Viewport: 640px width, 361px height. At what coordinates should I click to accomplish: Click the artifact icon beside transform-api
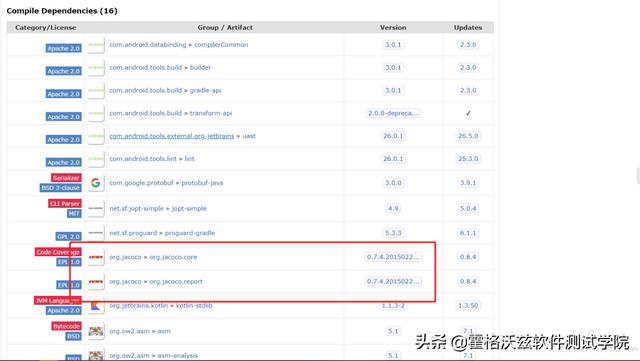[96, 114]
